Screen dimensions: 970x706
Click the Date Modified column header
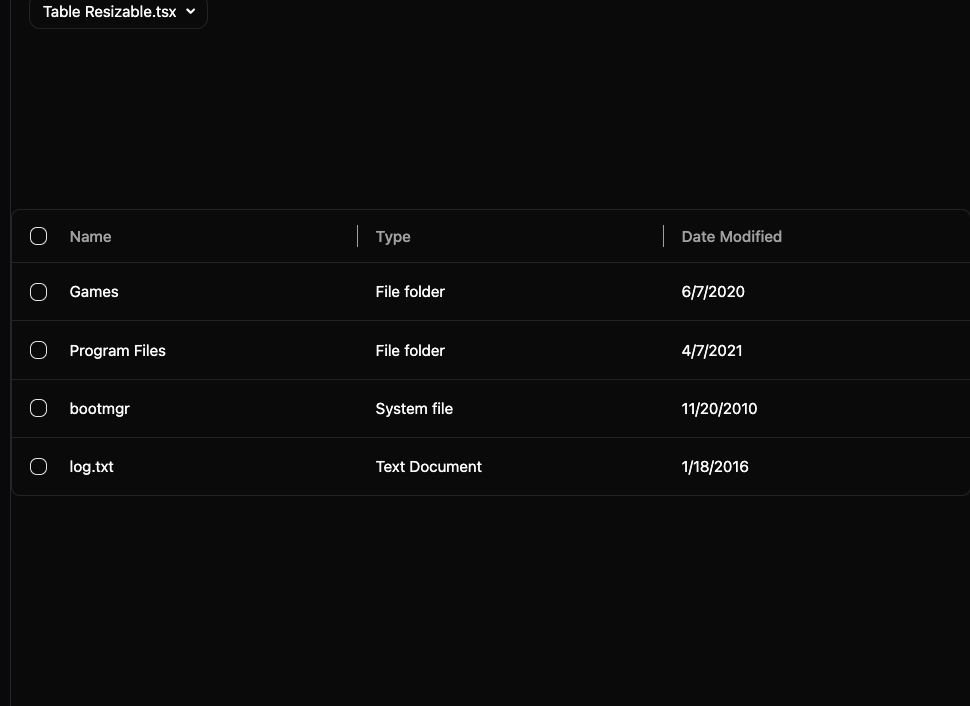(x=732, y=236)
